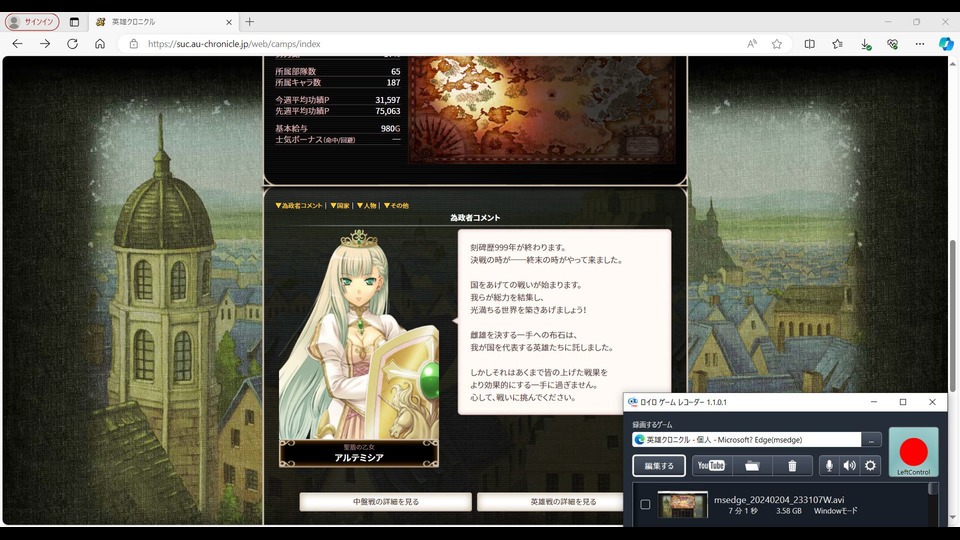The height and width of the screenshot is (540, 960).
Task: Select the 英雄クロニクル browser tab
Action: click(162, 22)
